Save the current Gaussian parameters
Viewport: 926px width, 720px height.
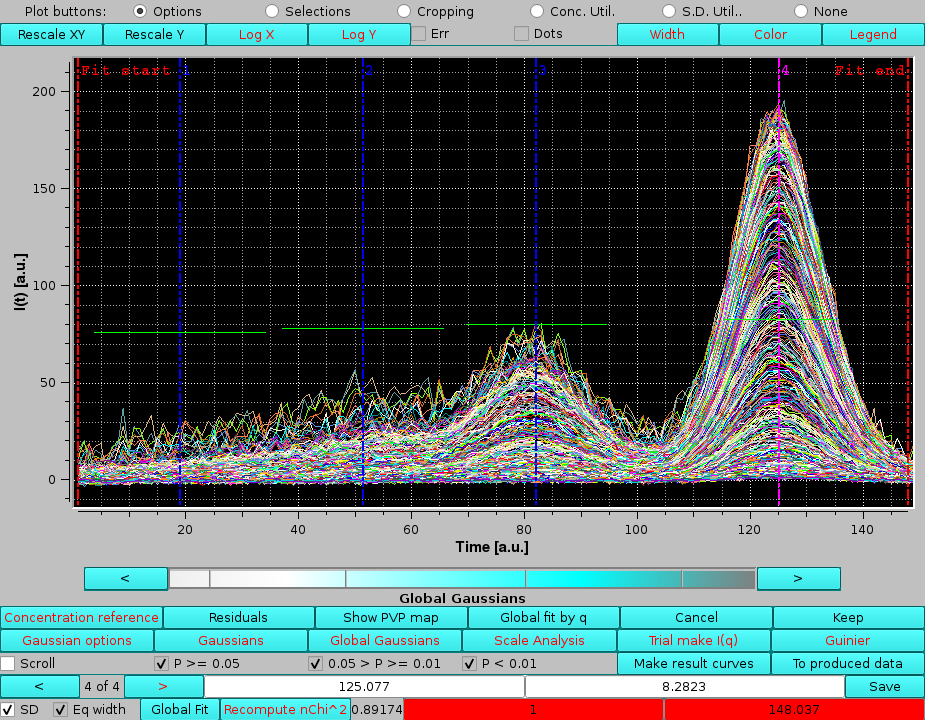coord(884,686)
